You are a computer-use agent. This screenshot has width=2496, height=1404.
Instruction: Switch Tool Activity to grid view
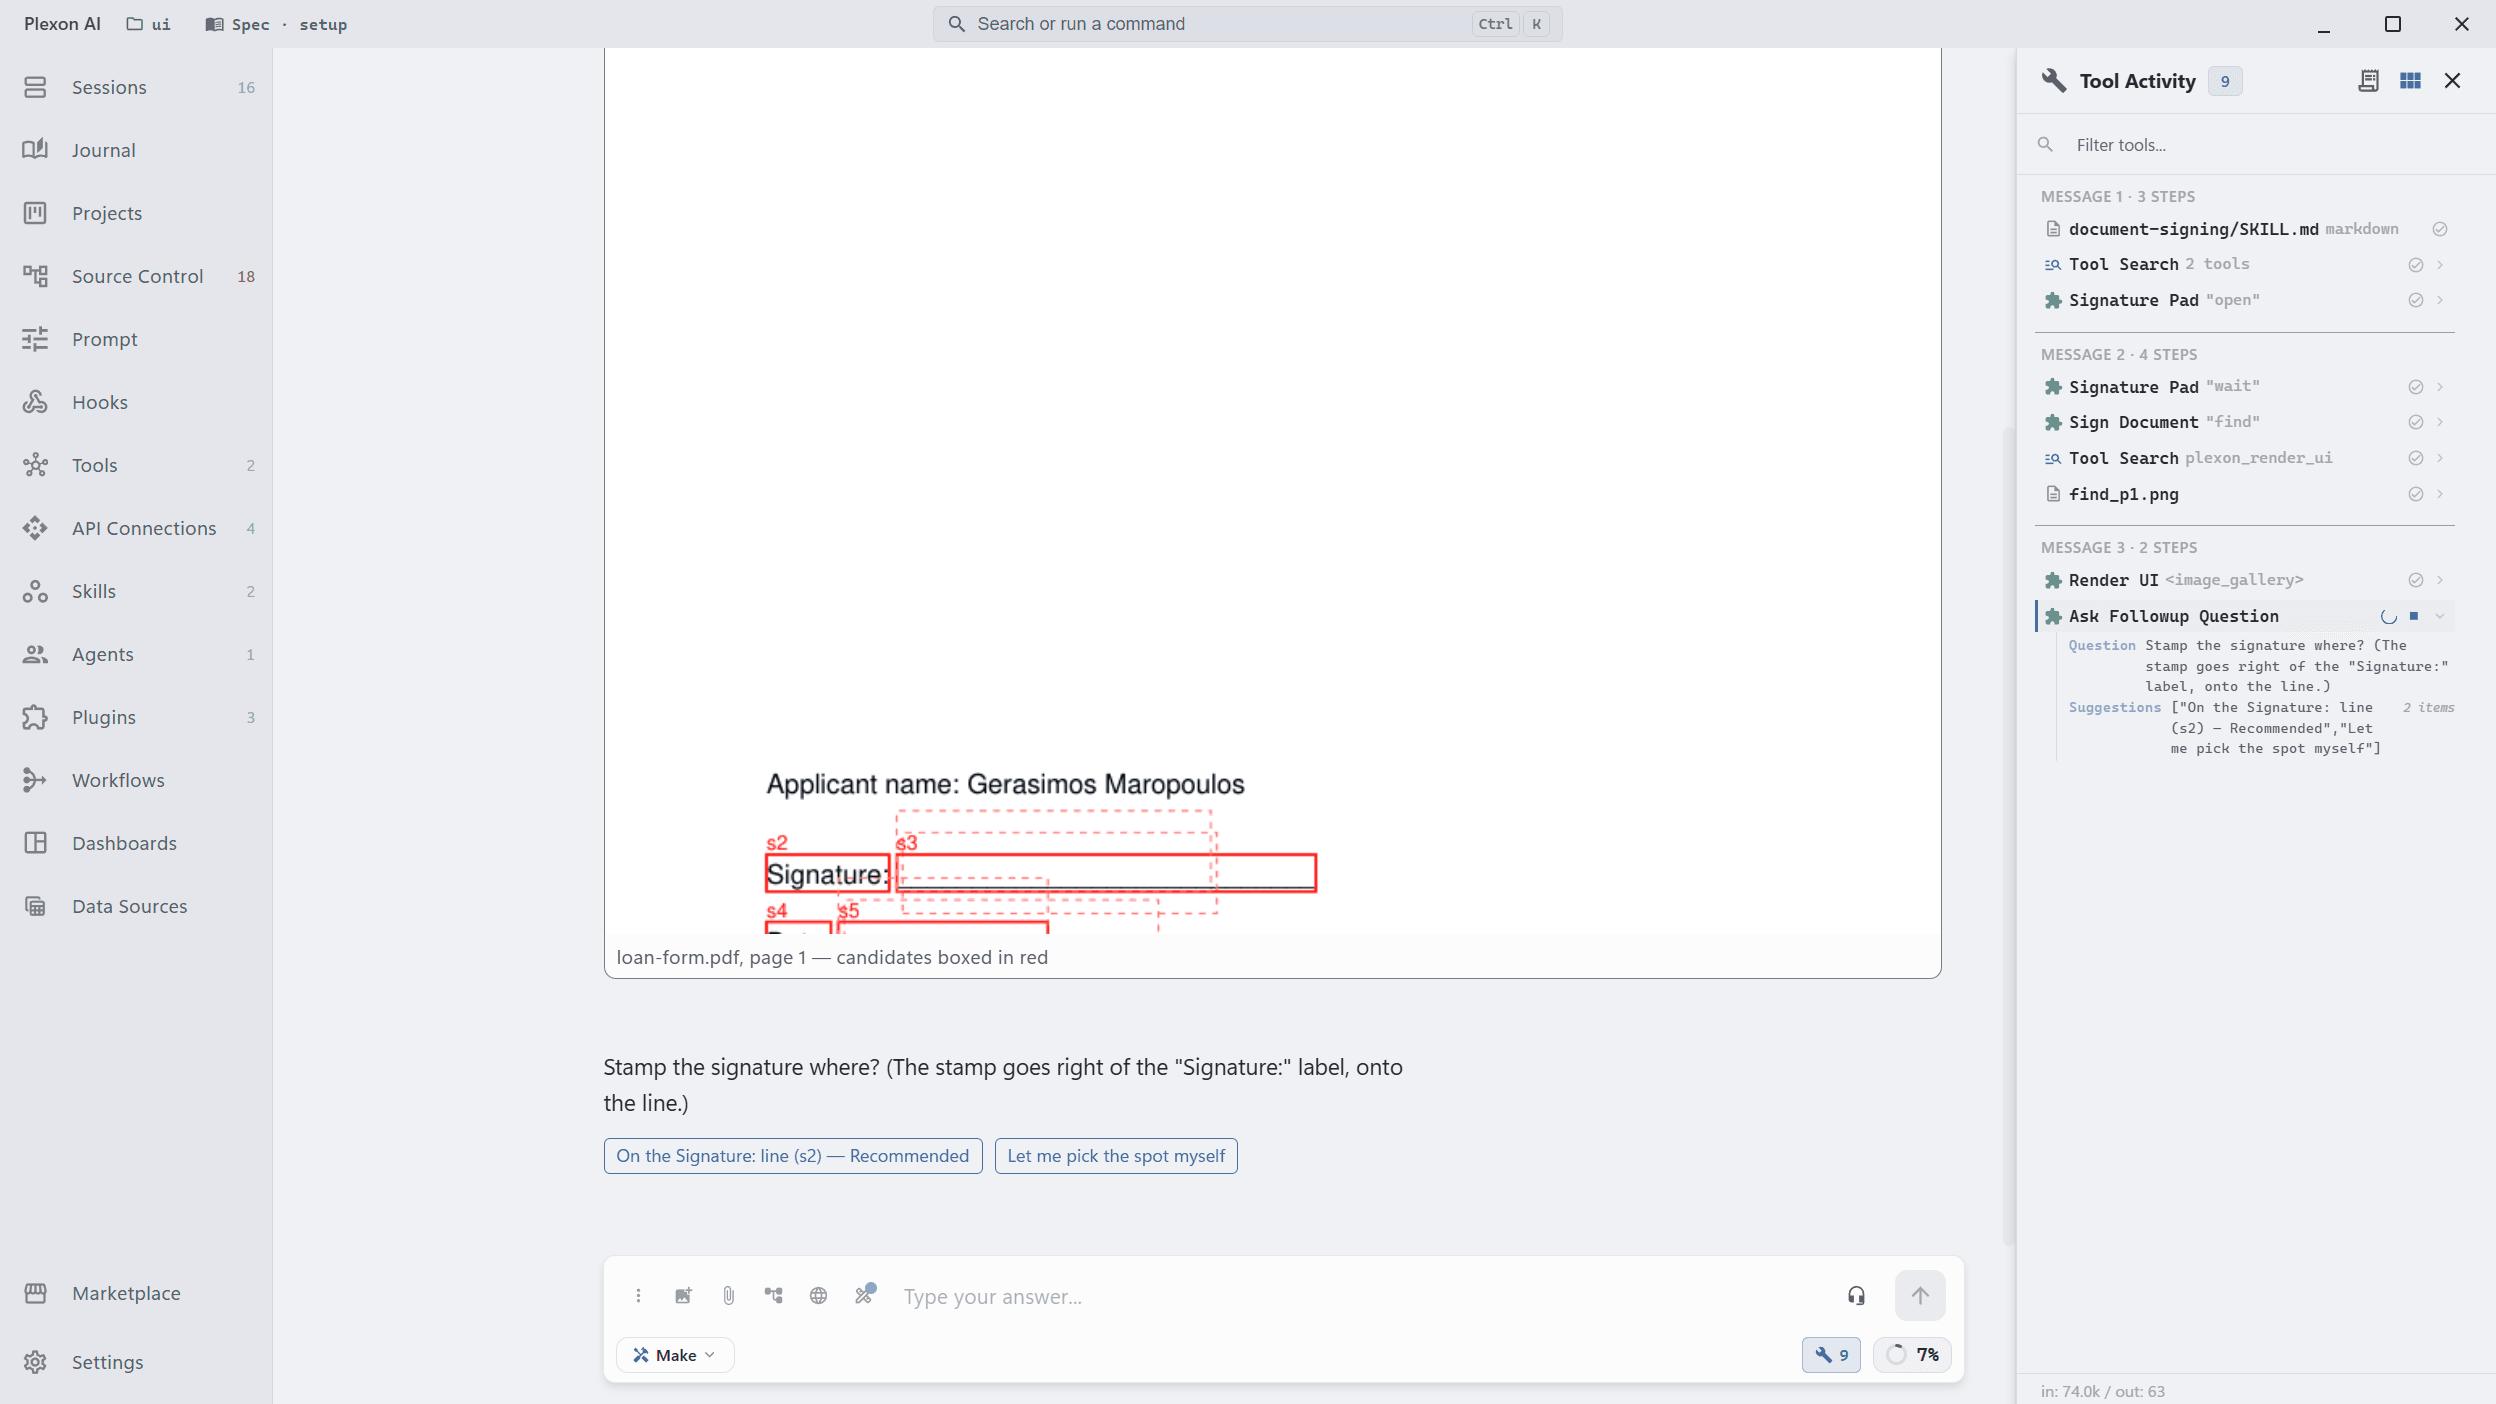pyautogui.click(x=2410, y=81)
